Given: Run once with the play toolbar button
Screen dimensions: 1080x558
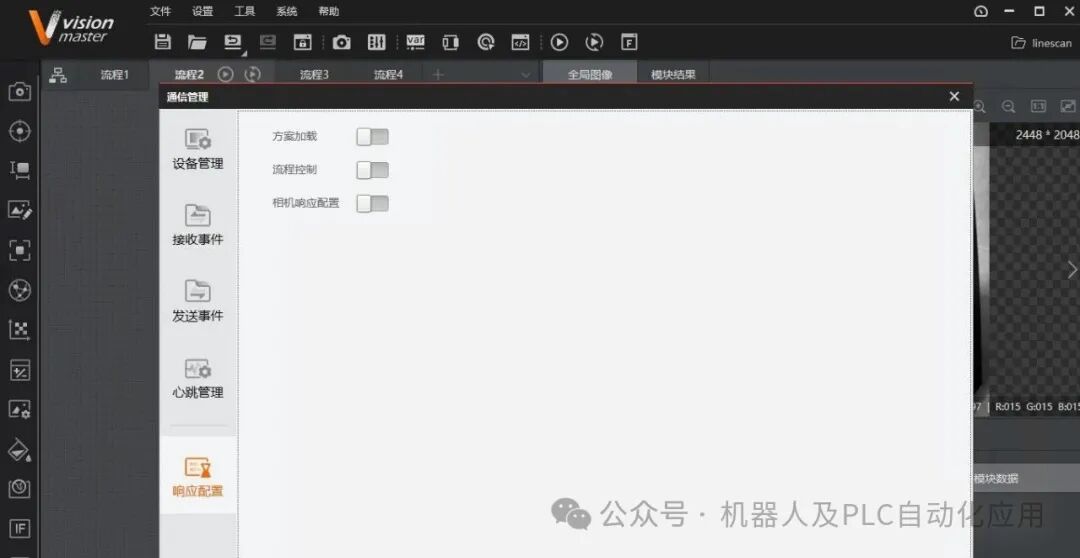Looking at the screenshot, I should [559, 43].
